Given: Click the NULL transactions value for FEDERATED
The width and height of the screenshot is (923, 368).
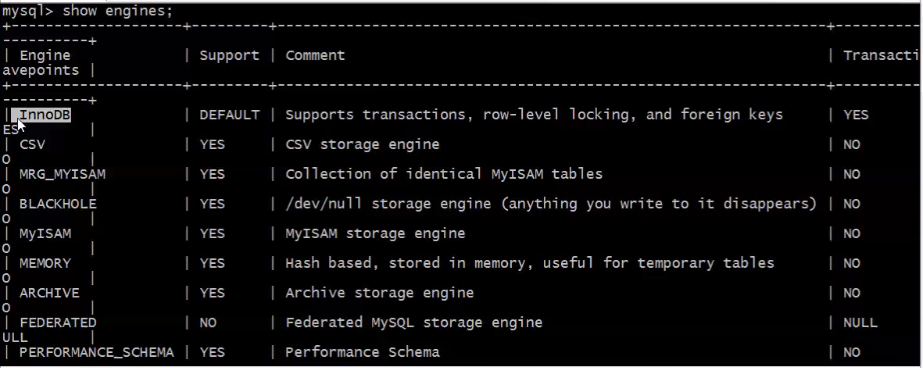Looking at the screenshot, I should [860, 323].
